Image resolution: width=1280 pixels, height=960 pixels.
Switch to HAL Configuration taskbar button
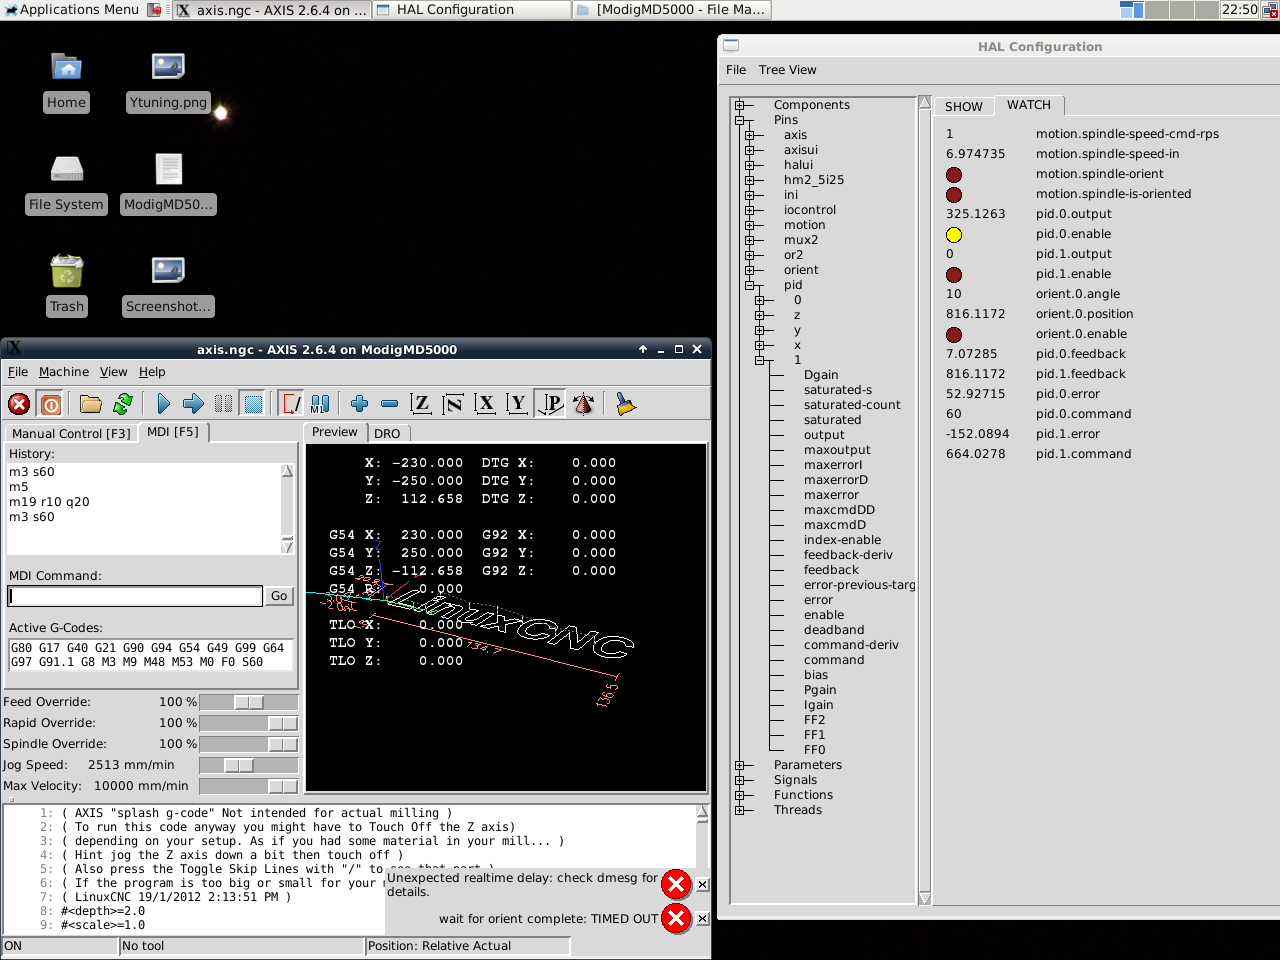471,9
